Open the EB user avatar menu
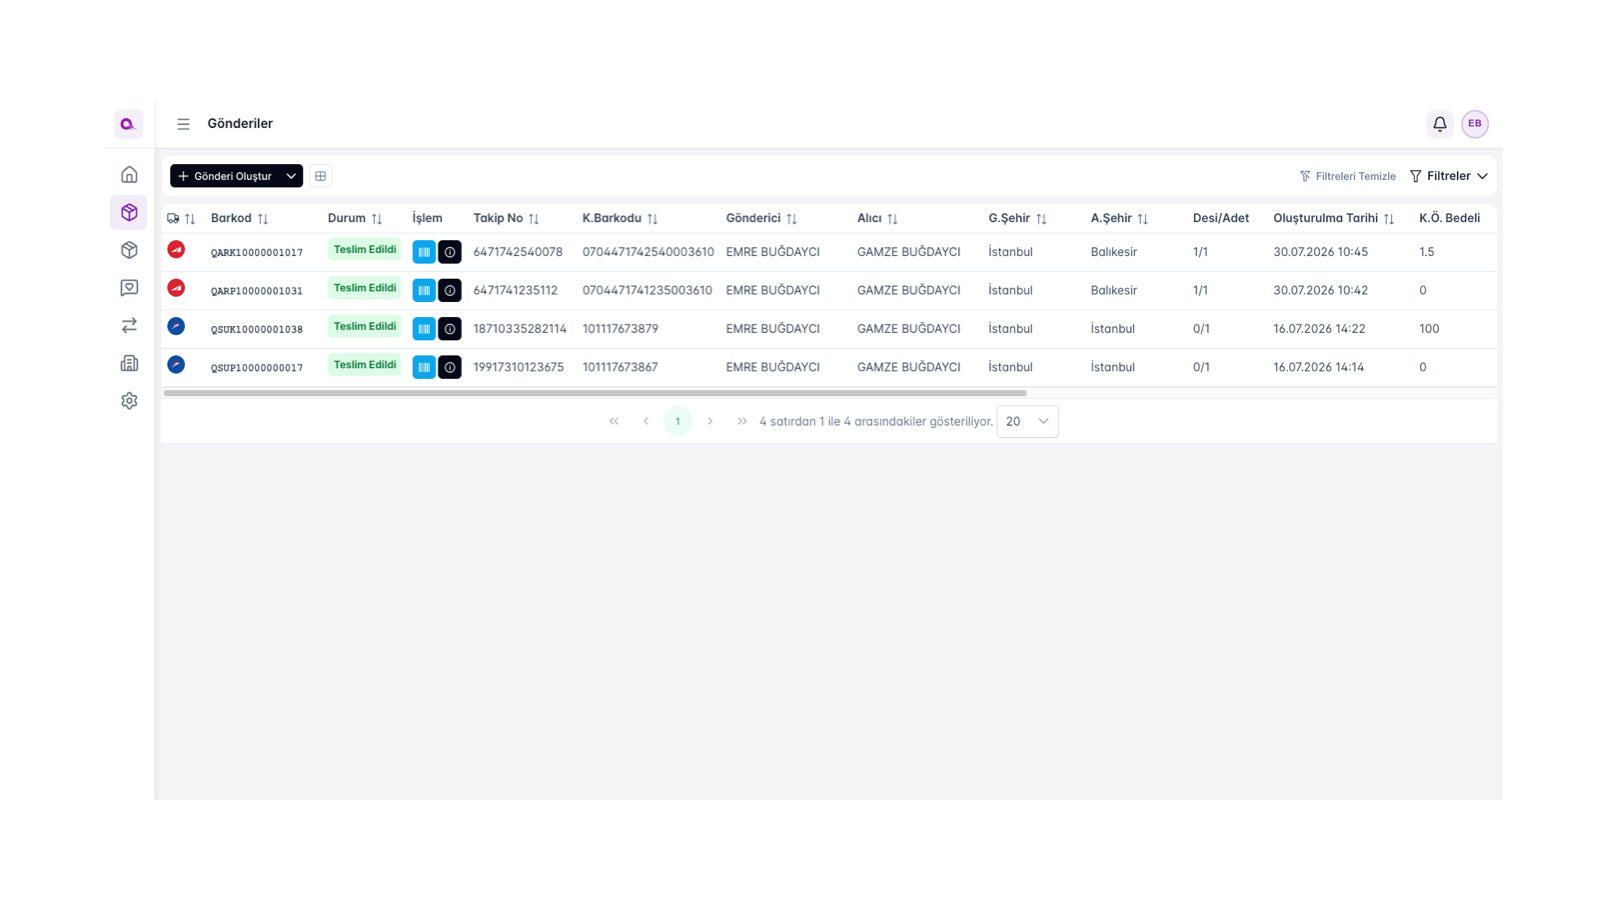Image resolution: width=1600 pixels, height=900 pixels. coord(1475,124)
